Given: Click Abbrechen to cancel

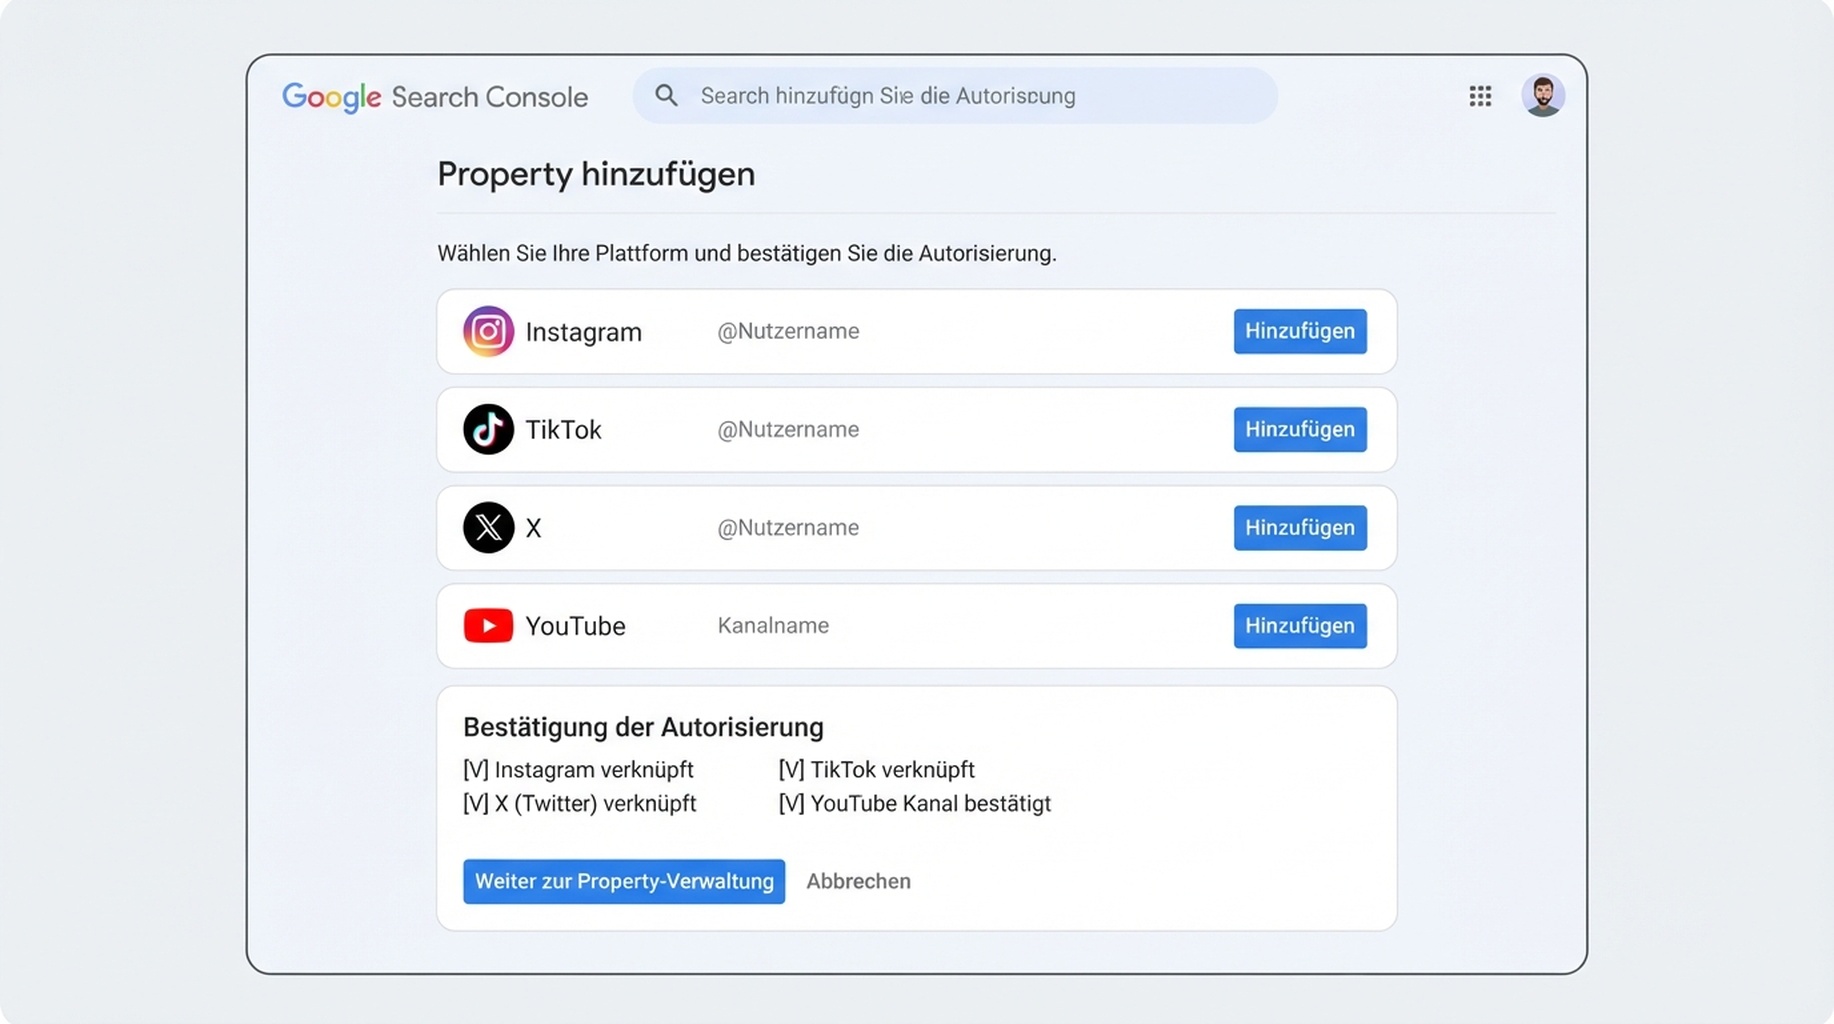Looking at the screenshot, I should 858,881.
